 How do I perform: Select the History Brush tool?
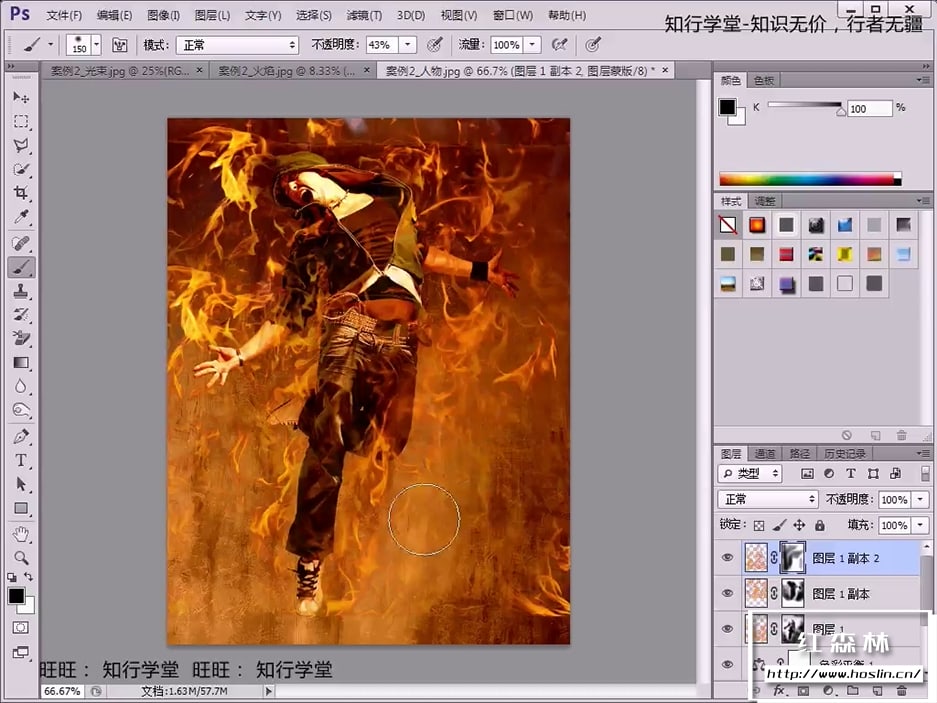[x=21, y=314]
